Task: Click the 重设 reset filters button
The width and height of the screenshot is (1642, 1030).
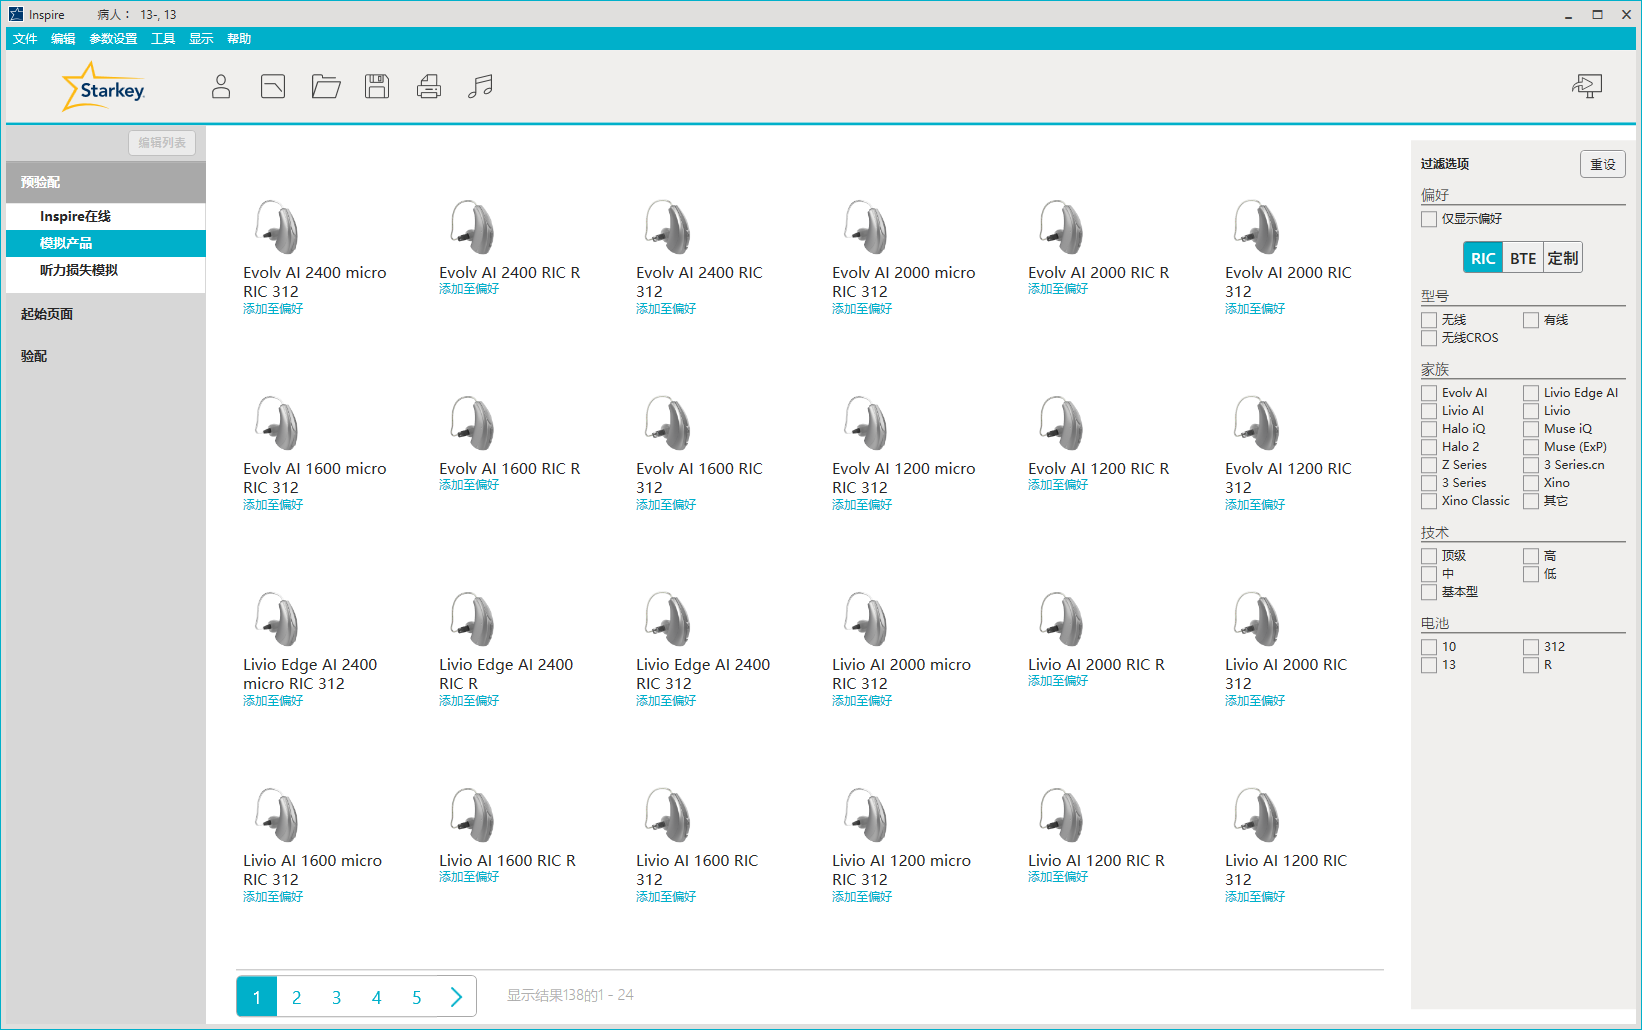Action: pyautogui.click(x=1603, y=164)
